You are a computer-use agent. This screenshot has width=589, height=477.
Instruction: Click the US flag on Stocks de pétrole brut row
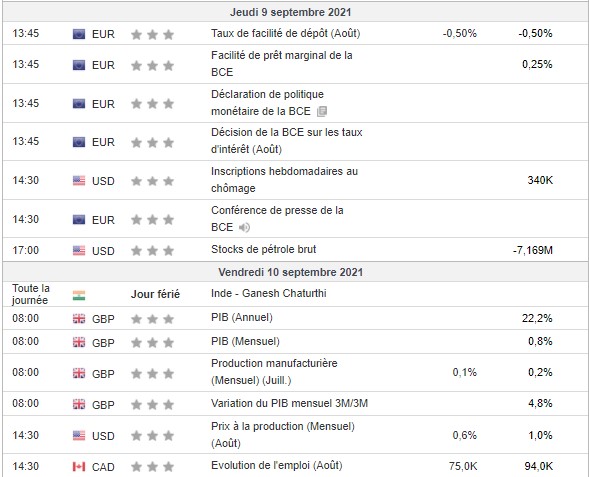79,251
